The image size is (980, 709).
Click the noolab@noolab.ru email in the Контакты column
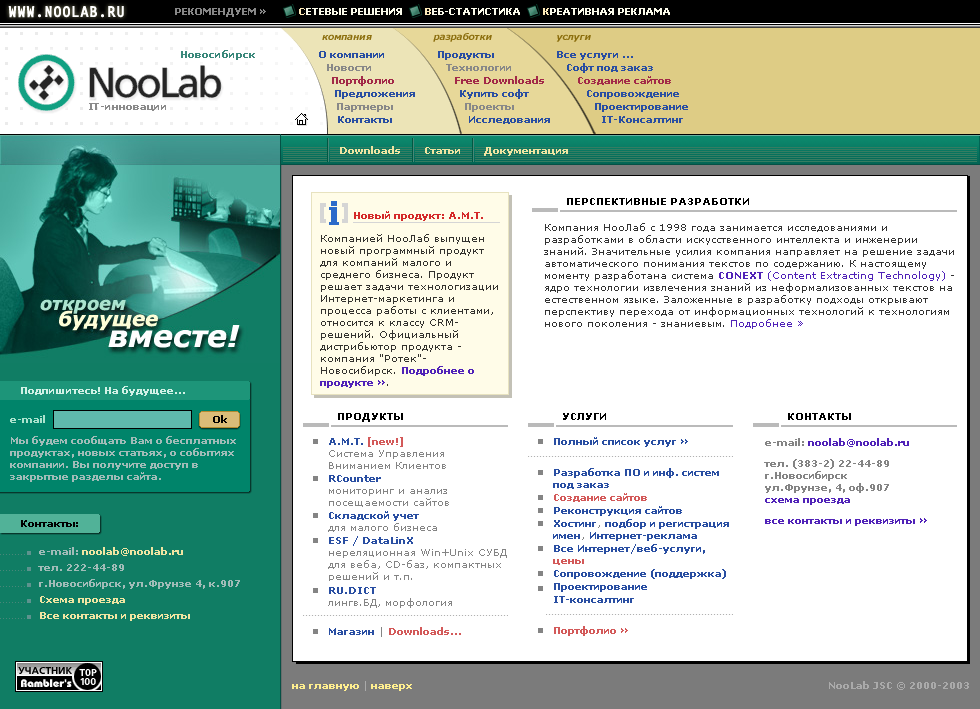tap(858, 442)
